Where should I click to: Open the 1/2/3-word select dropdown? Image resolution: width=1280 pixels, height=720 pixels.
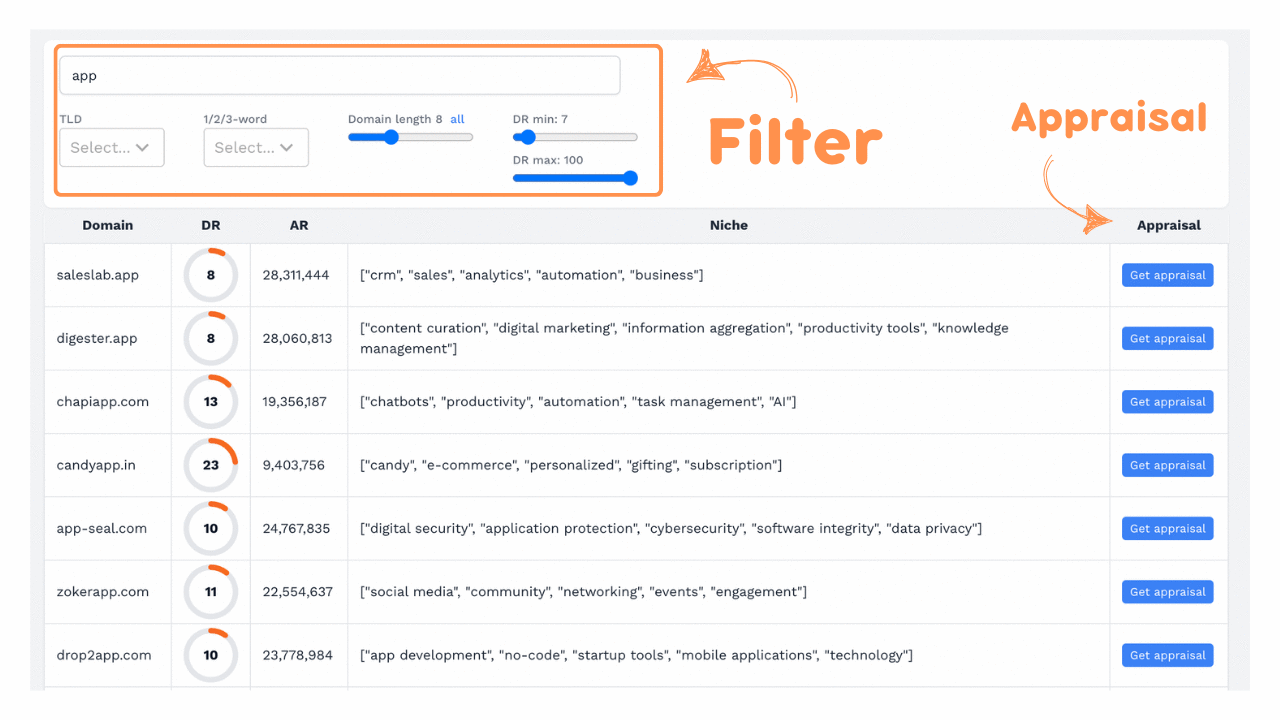[x=256, y=147]
